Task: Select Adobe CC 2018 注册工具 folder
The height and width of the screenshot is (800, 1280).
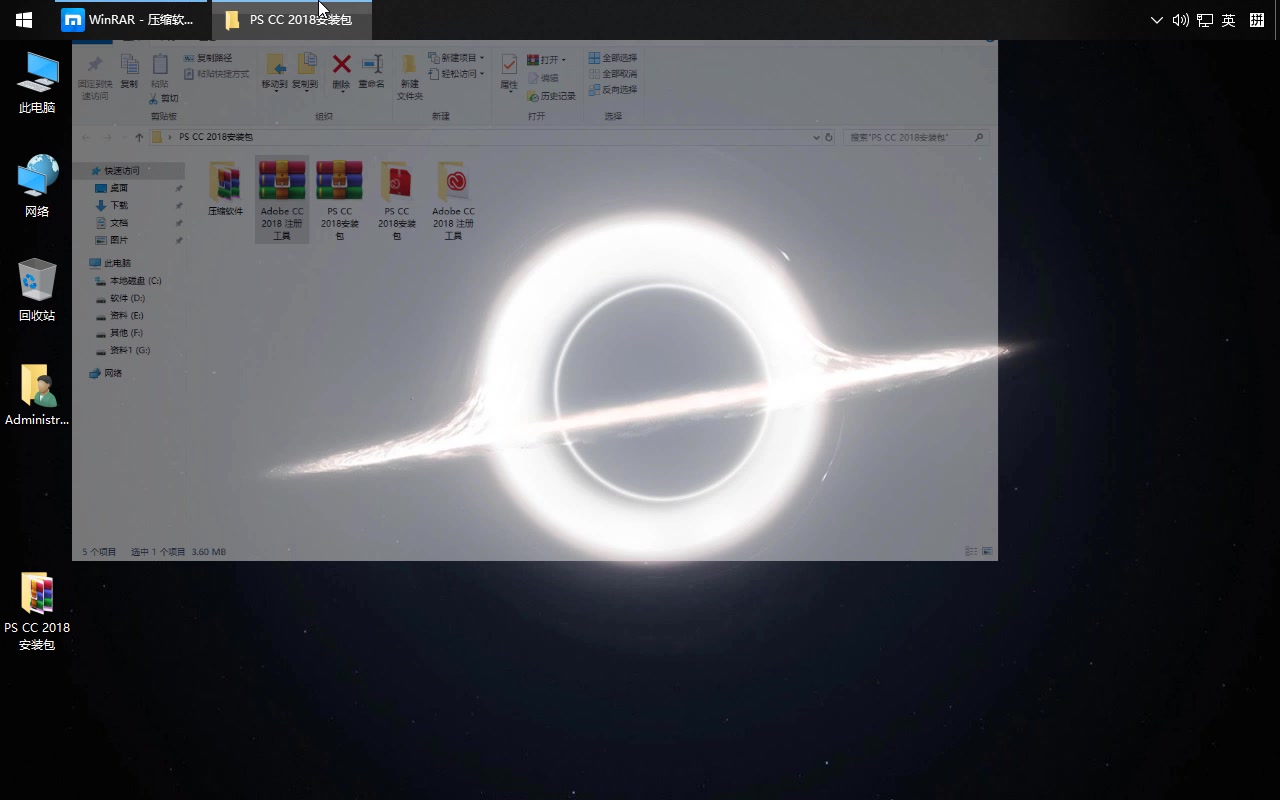Action: pos(454,200)
